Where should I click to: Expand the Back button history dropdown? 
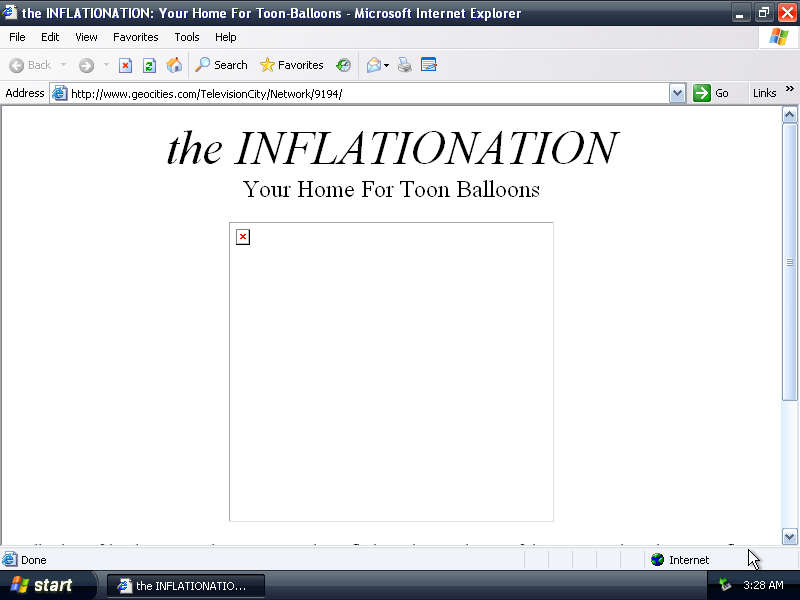(64, 65)
